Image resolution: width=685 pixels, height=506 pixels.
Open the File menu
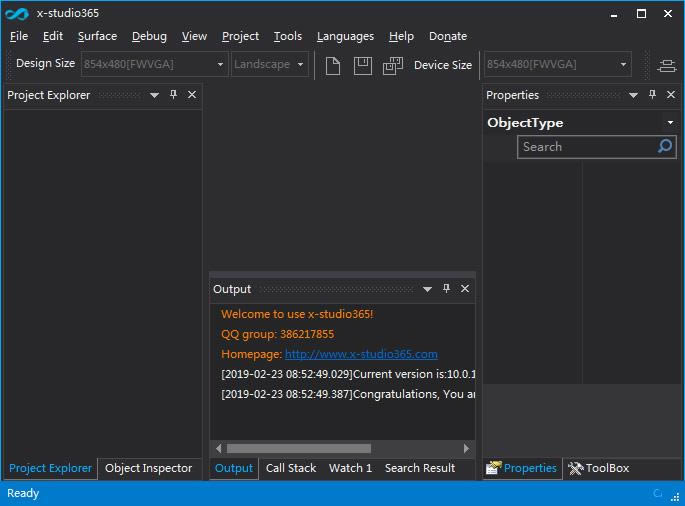(x=19, y=36)
